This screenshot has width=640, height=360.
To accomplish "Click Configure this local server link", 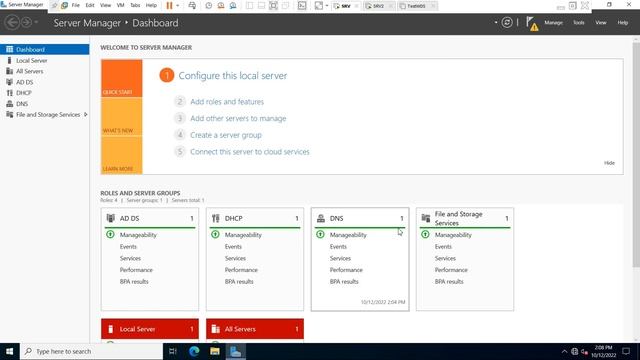I will coord(233,76).
